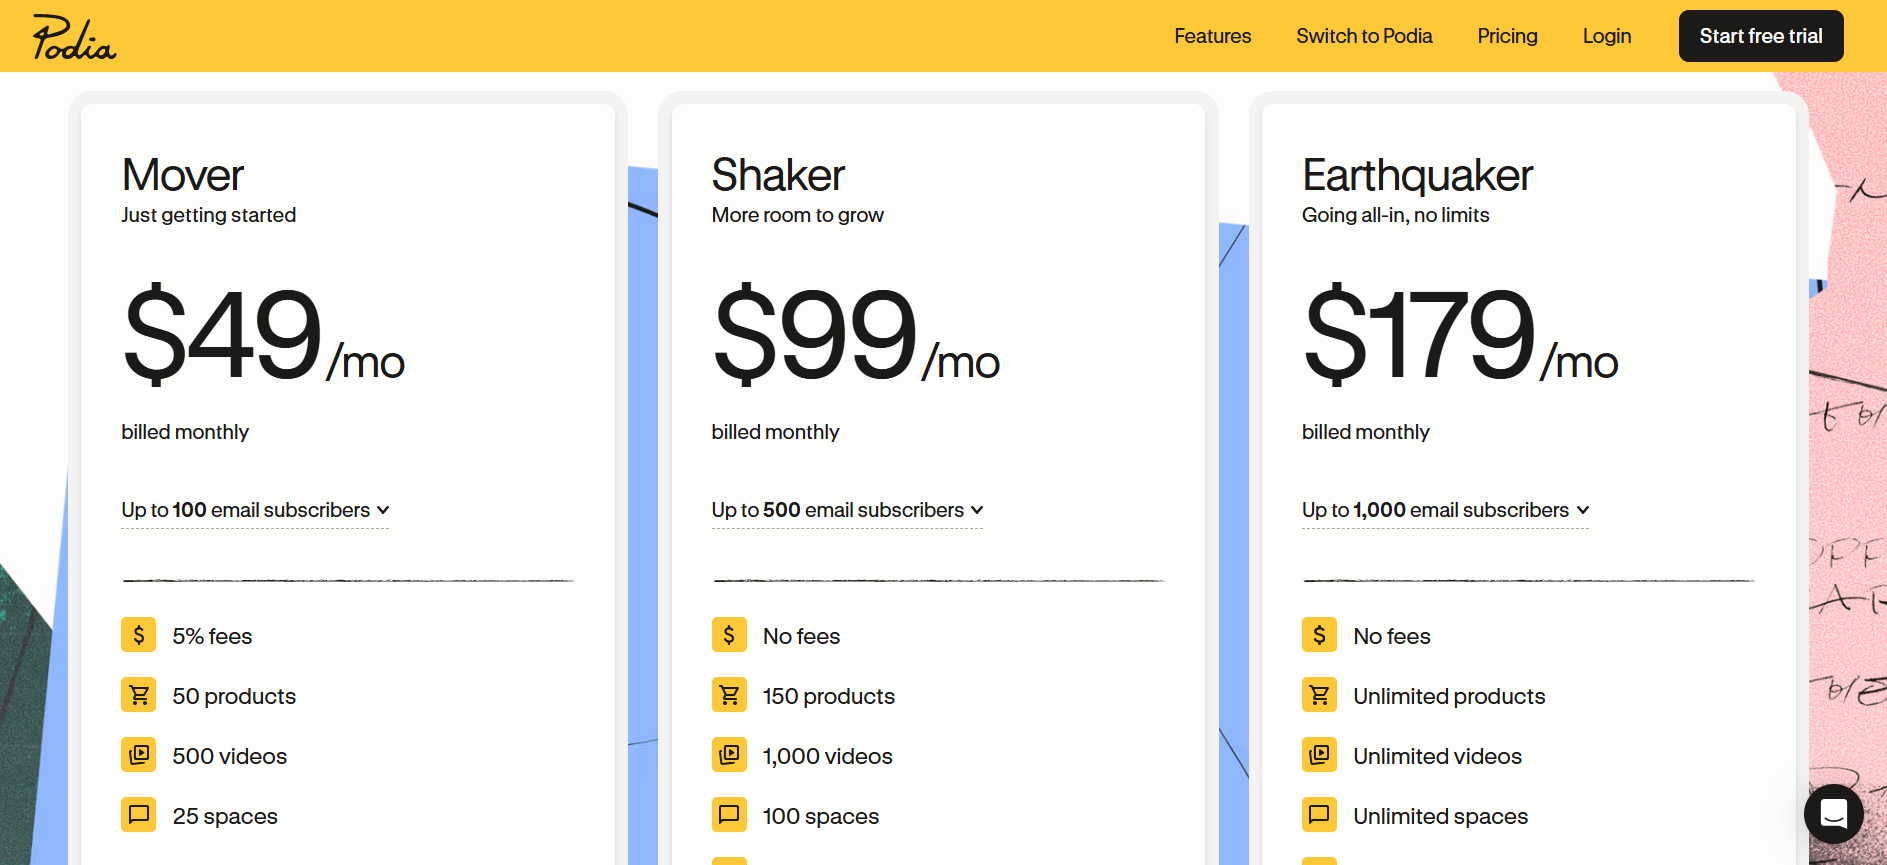Screen dimensions: 1887x865
Task: Click the Start free trial button
Action: [1761, 36]
